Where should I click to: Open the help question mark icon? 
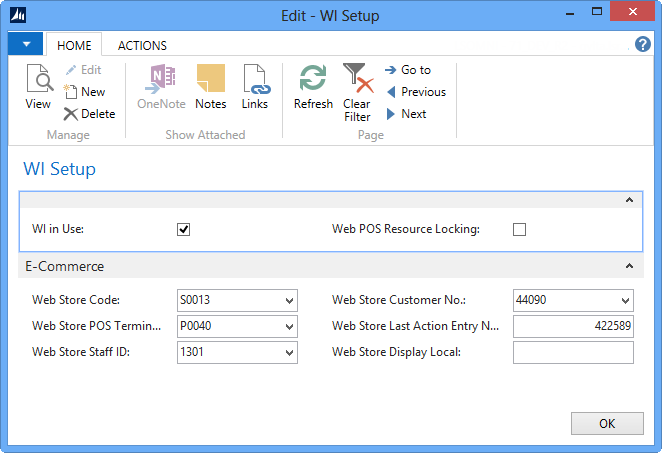point(643,45)
